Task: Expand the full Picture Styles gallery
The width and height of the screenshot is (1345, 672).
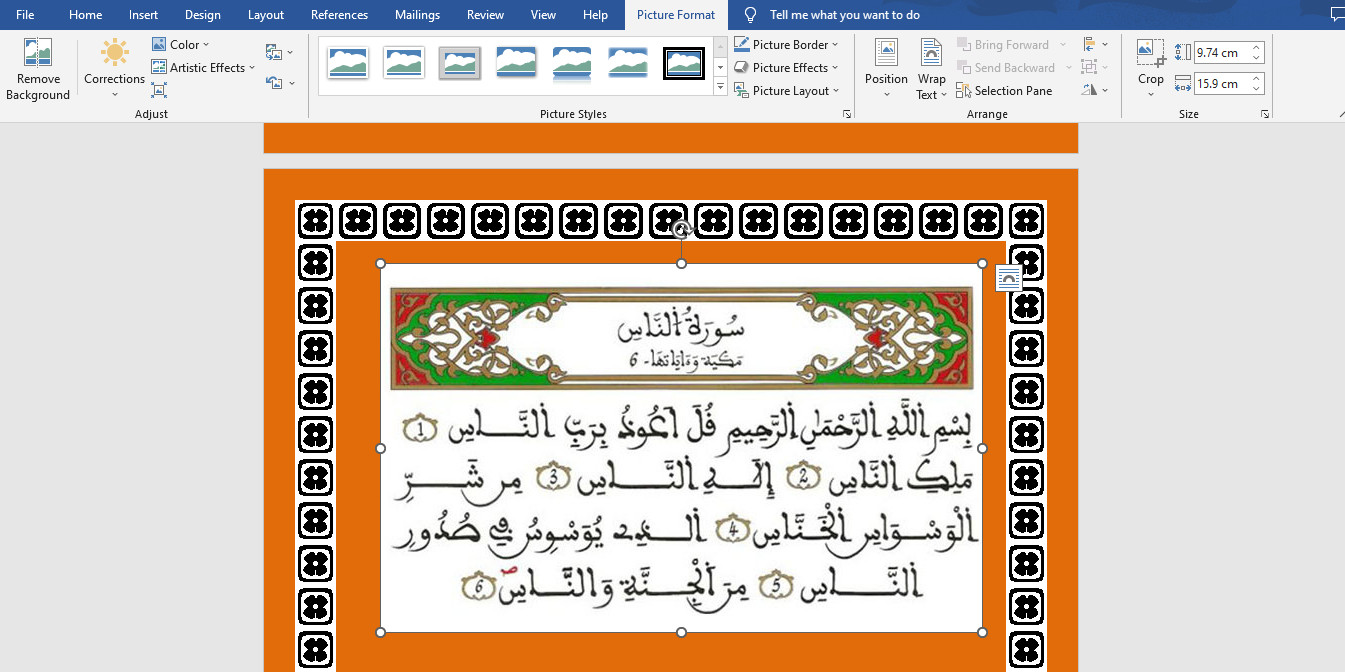Action: [720, 87]
